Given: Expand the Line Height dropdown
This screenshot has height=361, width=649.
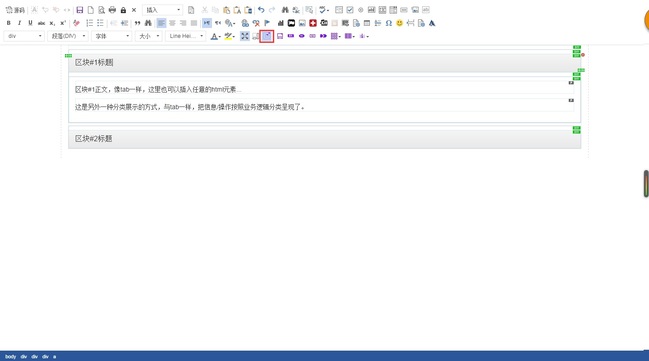Looking at the screenshot, I should coord(186,36).
